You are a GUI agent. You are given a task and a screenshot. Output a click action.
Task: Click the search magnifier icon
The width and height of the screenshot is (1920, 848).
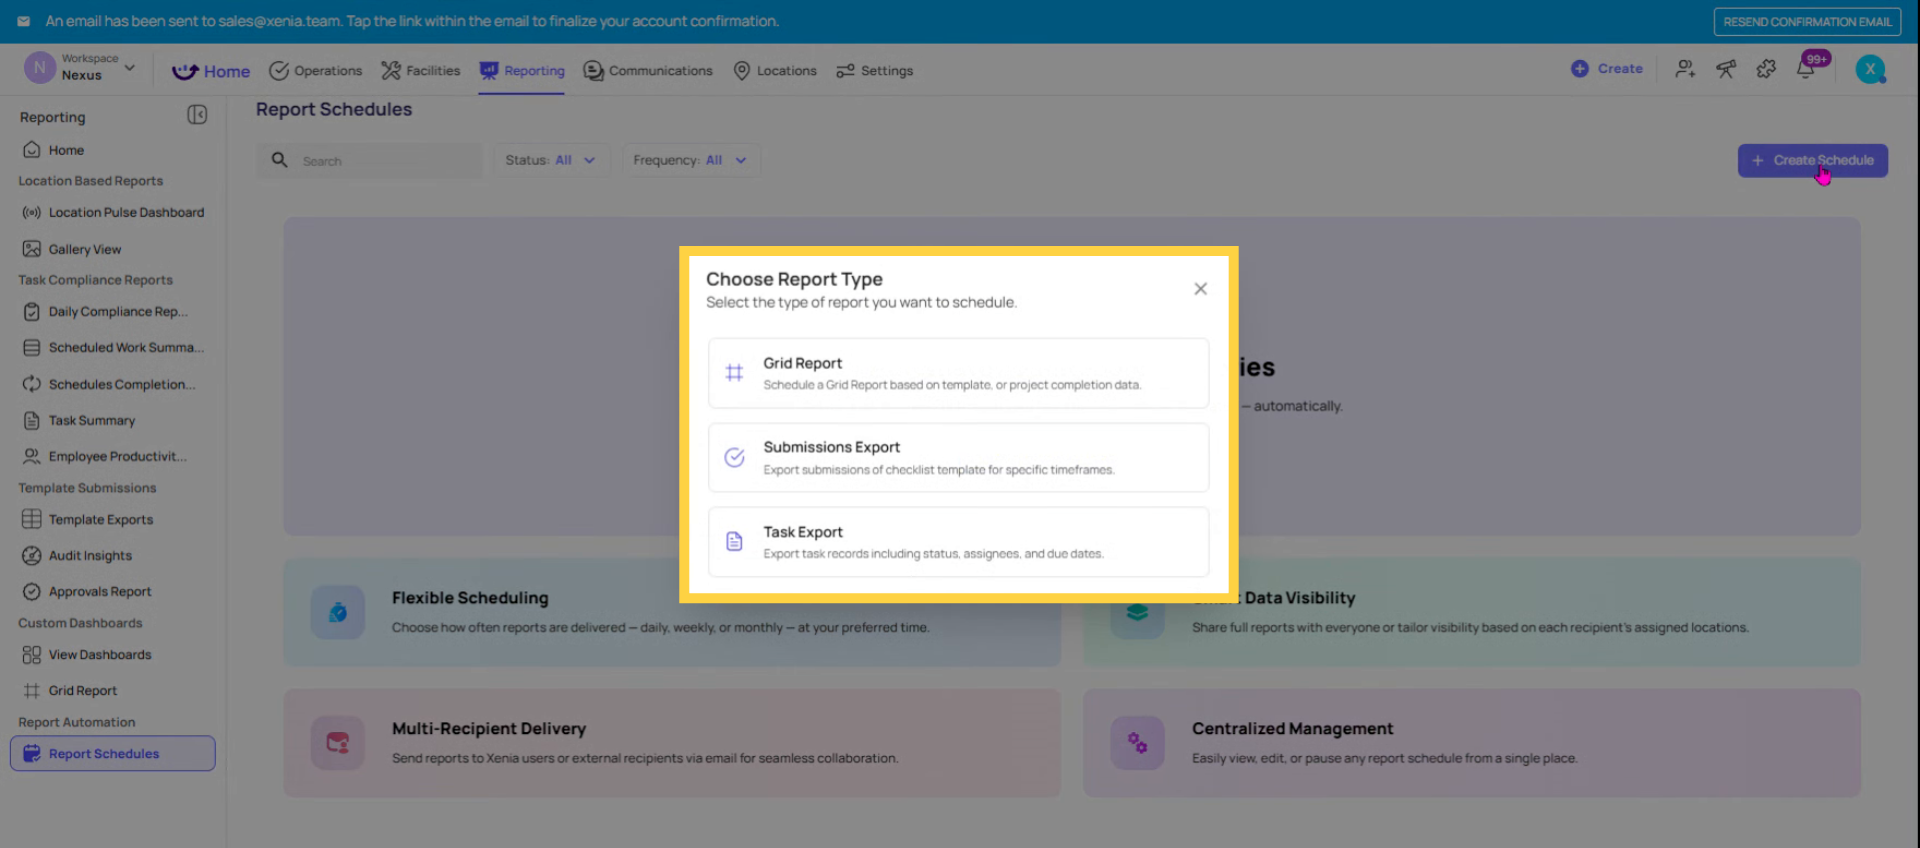(279, 160)
